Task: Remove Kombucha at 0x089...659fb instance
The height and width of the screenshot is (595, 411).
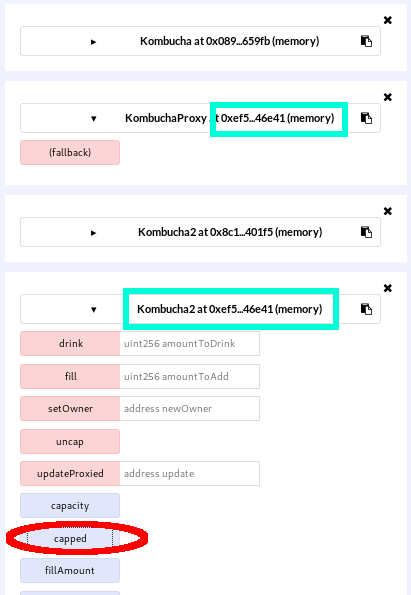Action: [387, 20]
